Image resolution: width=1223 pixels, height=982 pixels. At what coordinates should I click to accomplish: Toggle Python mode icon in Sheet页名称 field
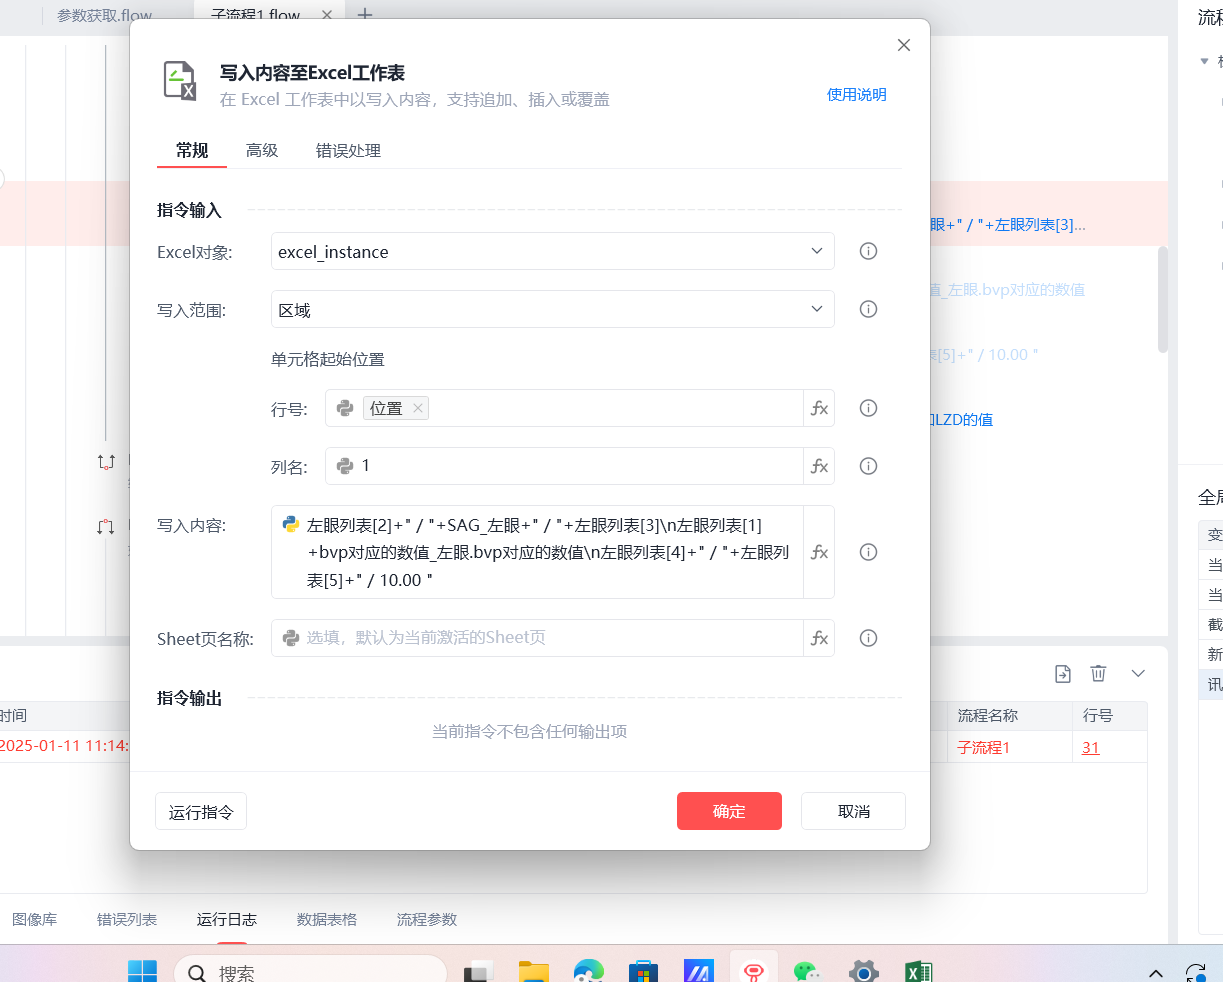tap(291, 638)
